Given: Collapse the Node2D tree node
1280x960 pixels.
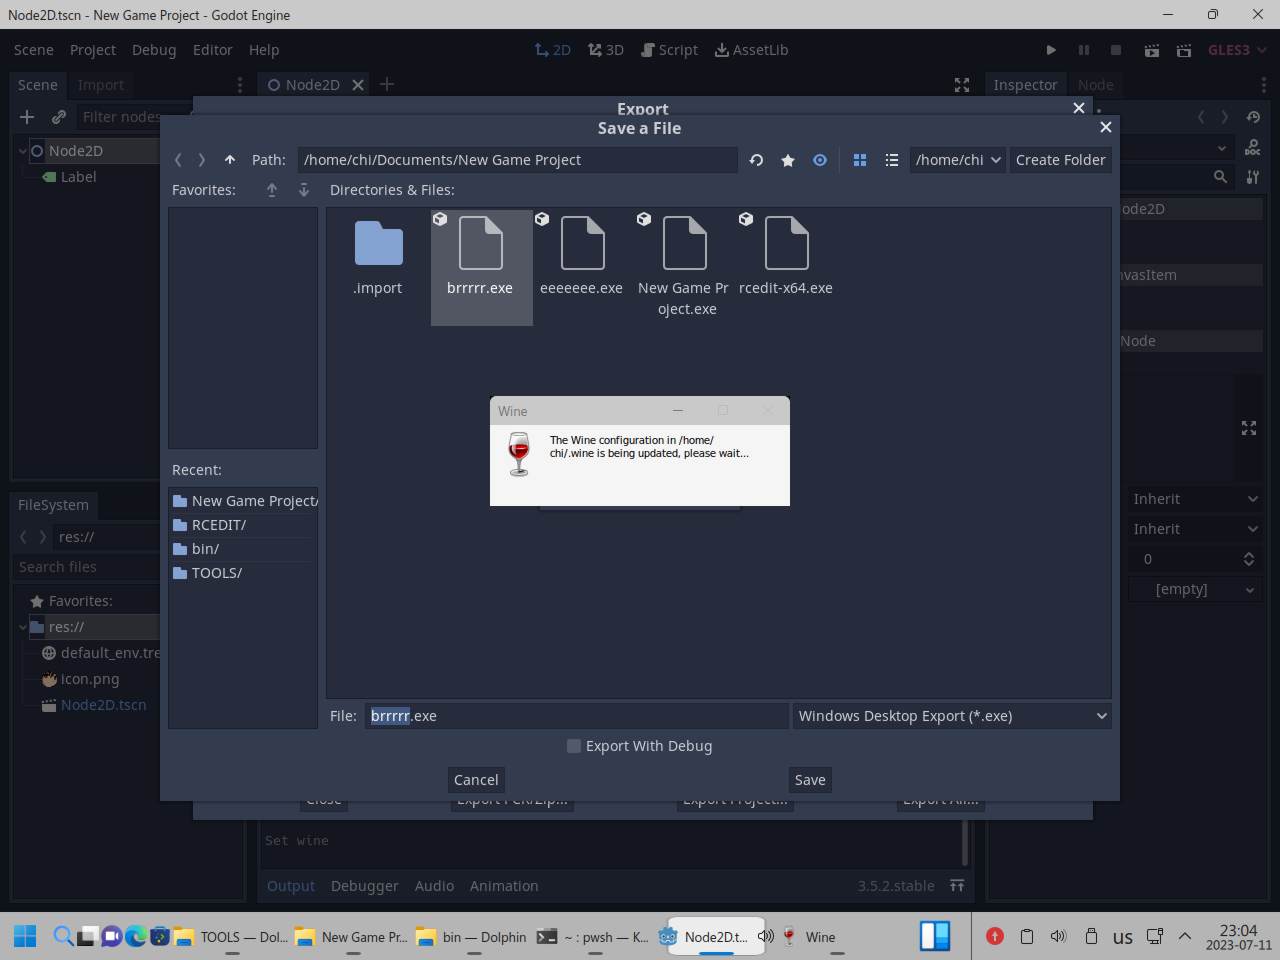Looking at the screenshot, I should click(22, 151).
